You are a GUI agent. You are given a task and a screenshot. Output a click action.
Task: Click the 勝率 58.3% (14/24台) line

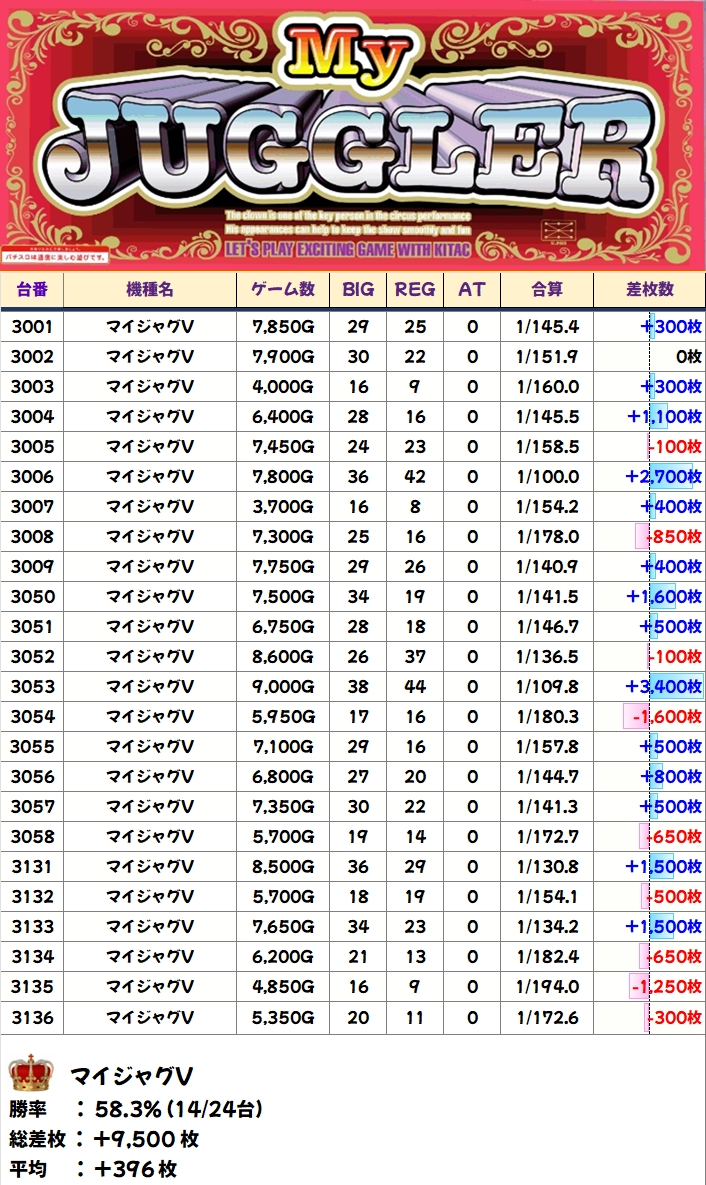[136, 1109]
